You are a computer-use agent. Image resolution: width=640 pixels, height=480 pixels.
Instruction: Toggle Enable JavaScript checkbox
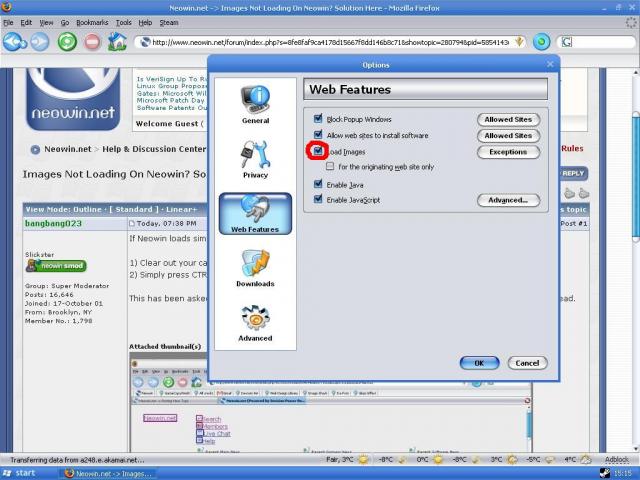tap(318, 199)
